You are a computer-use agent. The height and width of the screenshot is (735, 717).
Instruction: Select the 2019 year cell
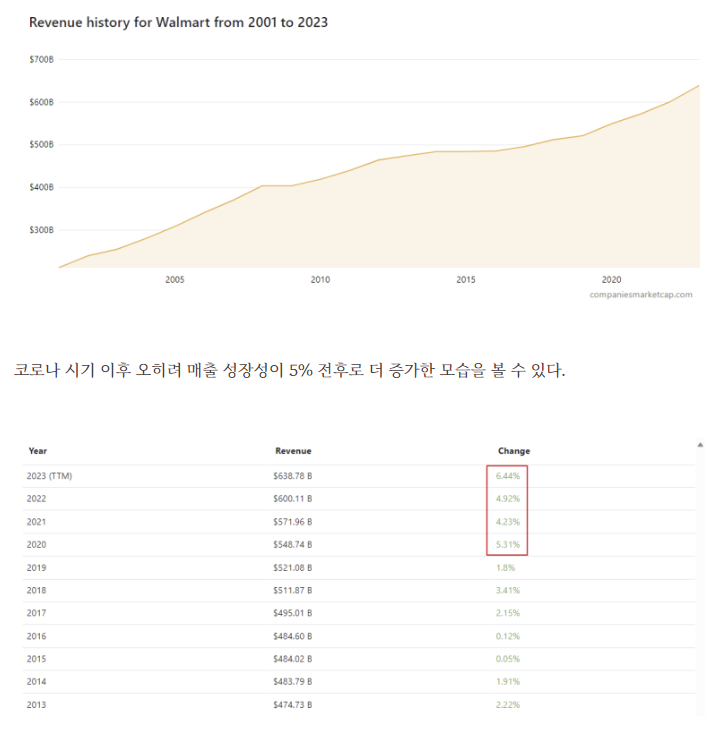pyautogui.click(x=36, y=568)
